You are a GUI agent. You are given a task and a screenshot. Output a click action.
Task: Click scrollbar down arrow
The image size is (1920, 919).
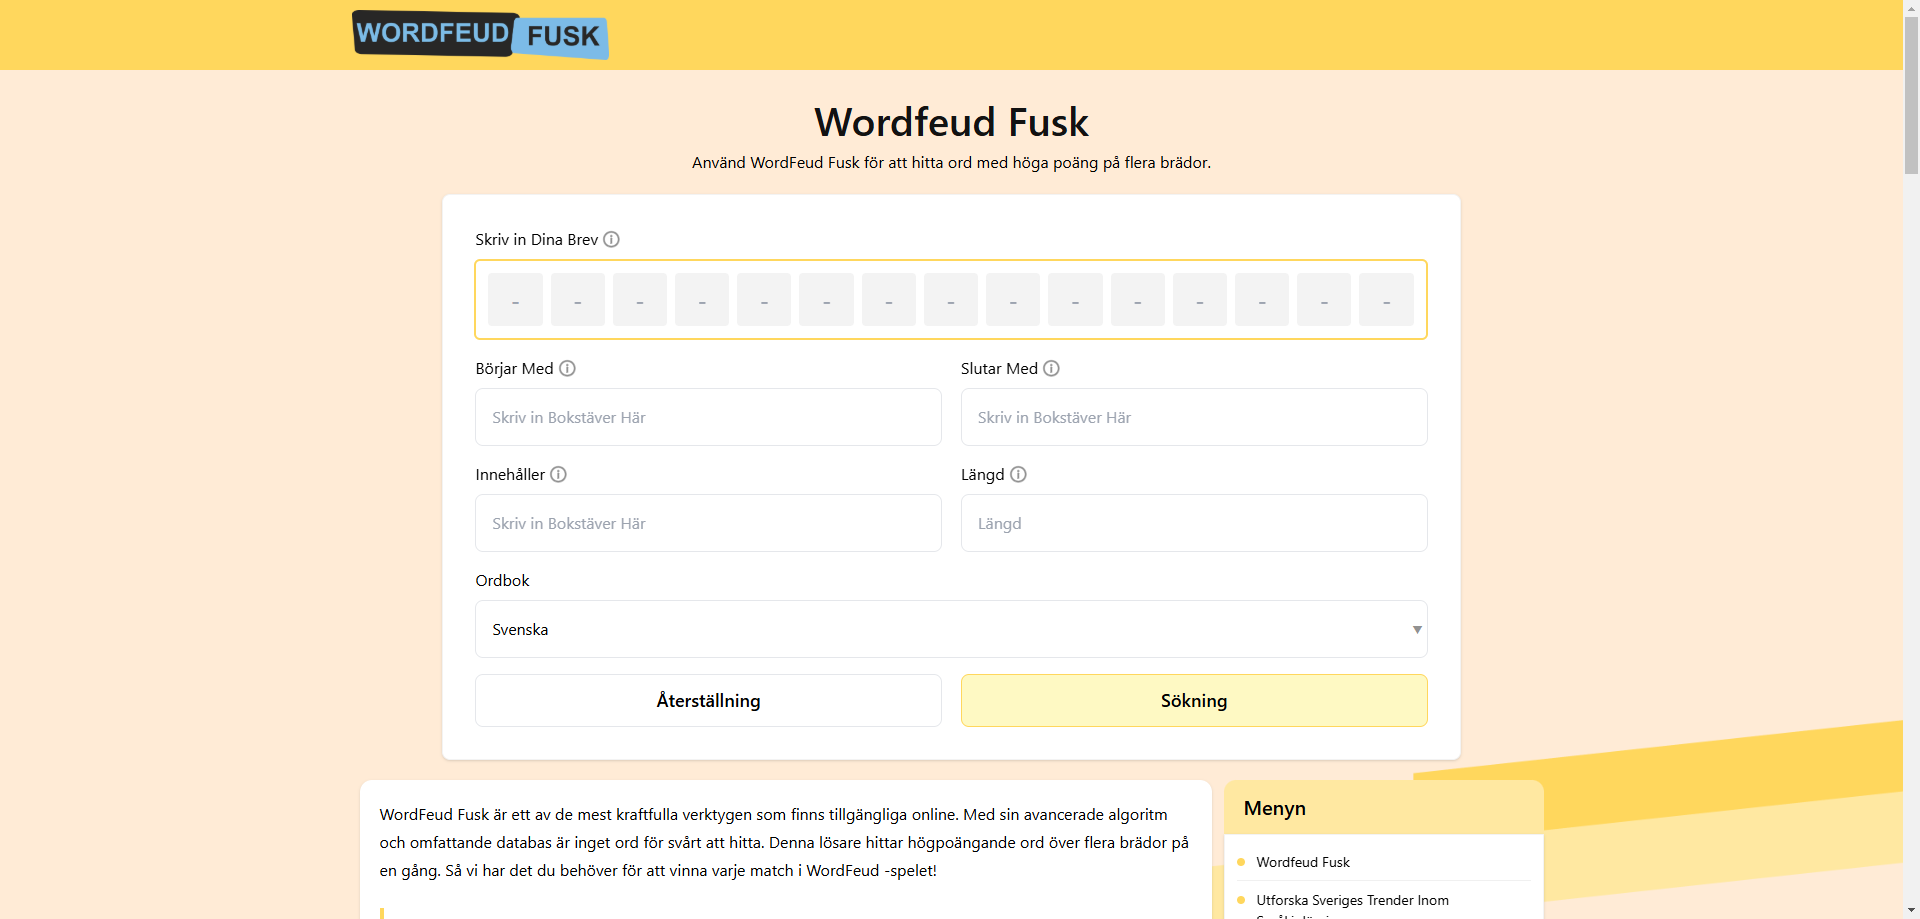pos(1911,911)
